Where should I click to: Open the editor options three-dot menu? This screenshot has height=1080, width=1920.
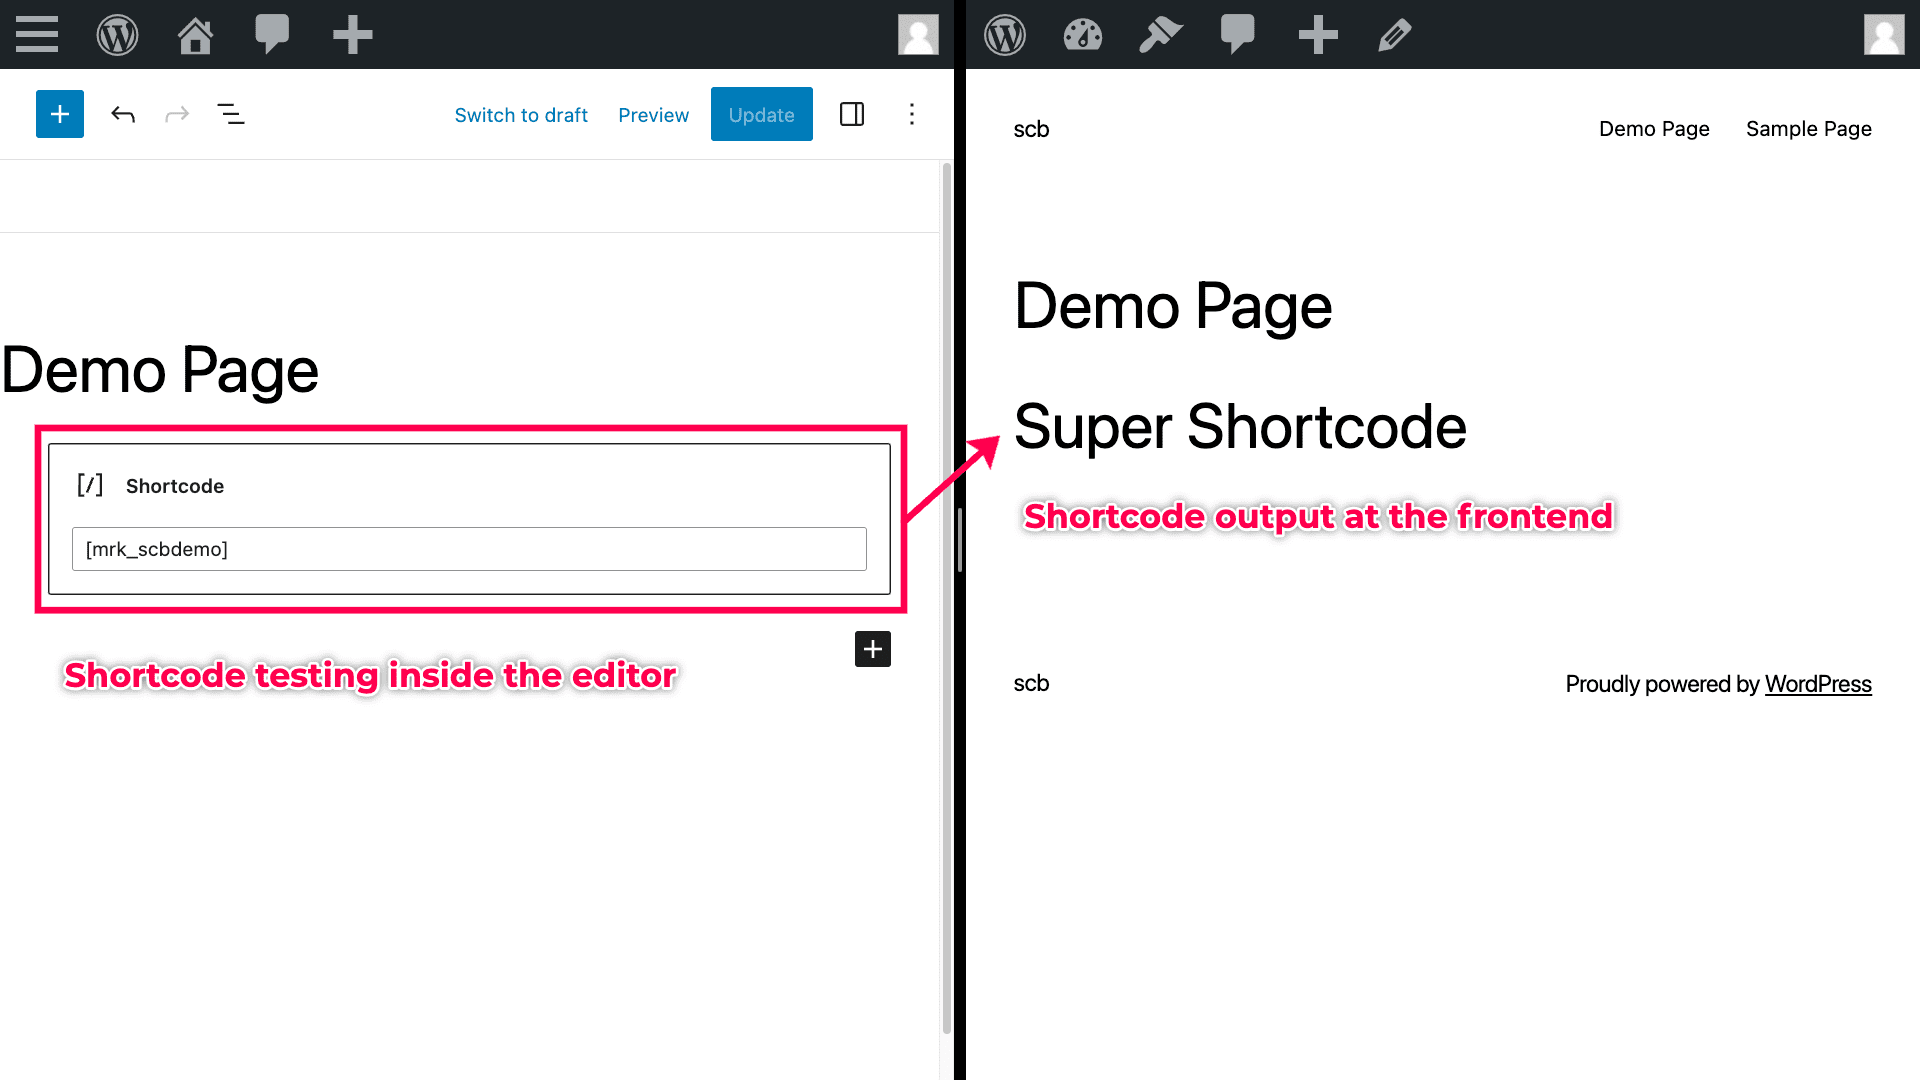click(x=912, y=114)
